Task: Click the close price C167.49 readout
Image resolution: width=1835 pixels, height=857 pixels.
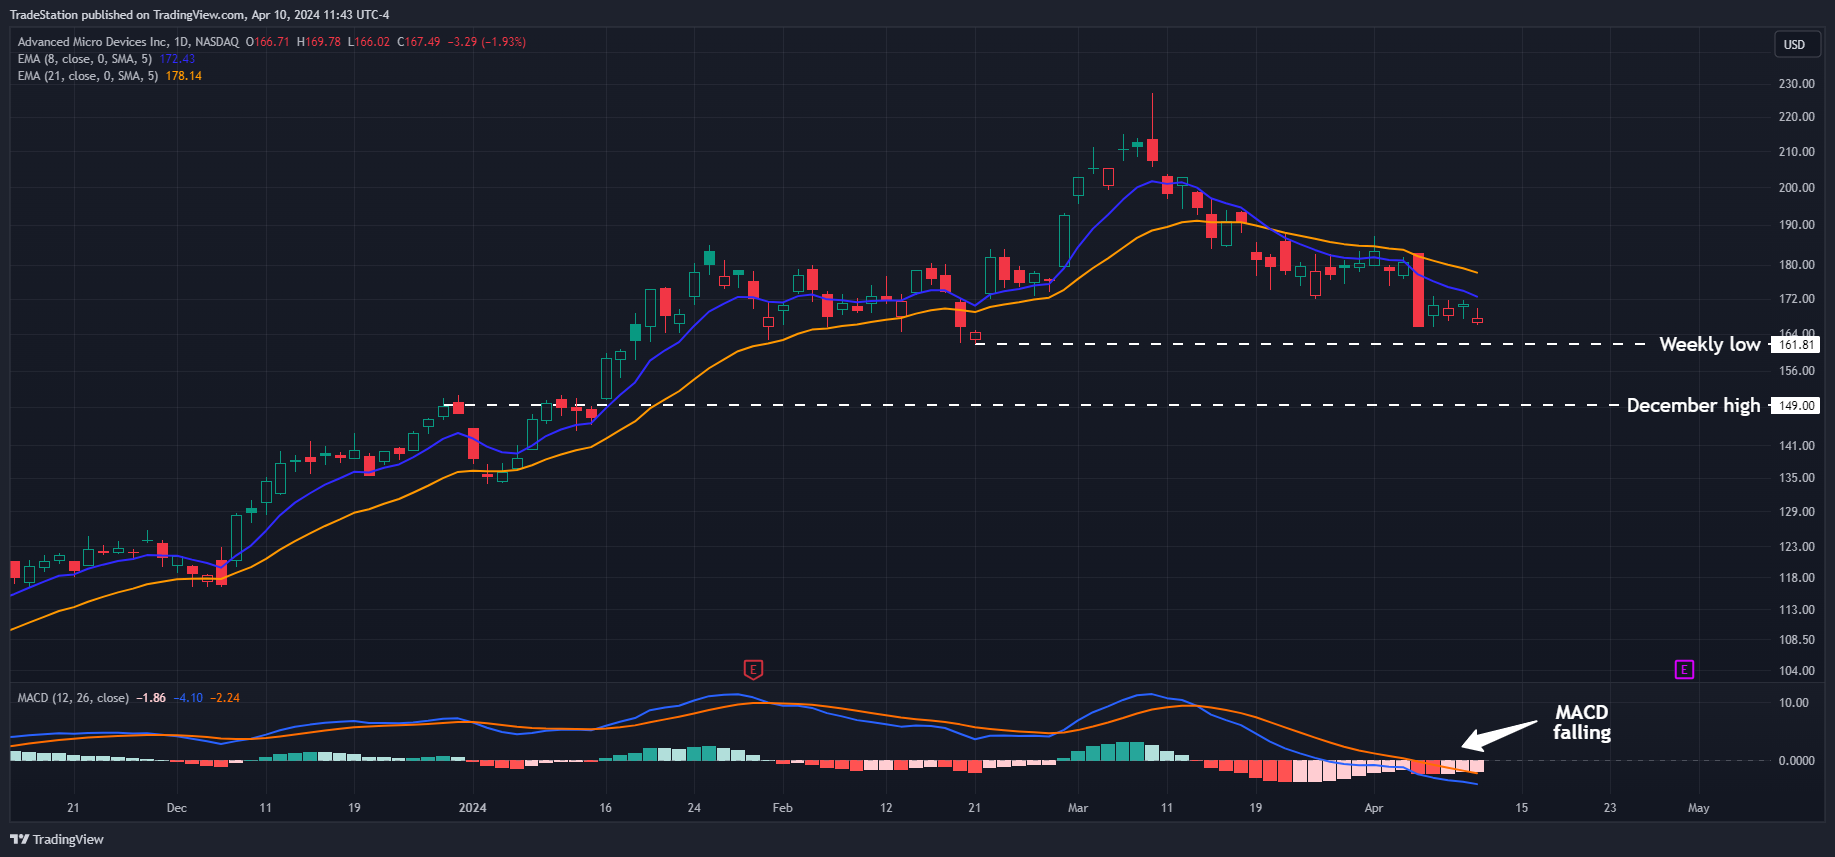Action: tap(418, 42)
